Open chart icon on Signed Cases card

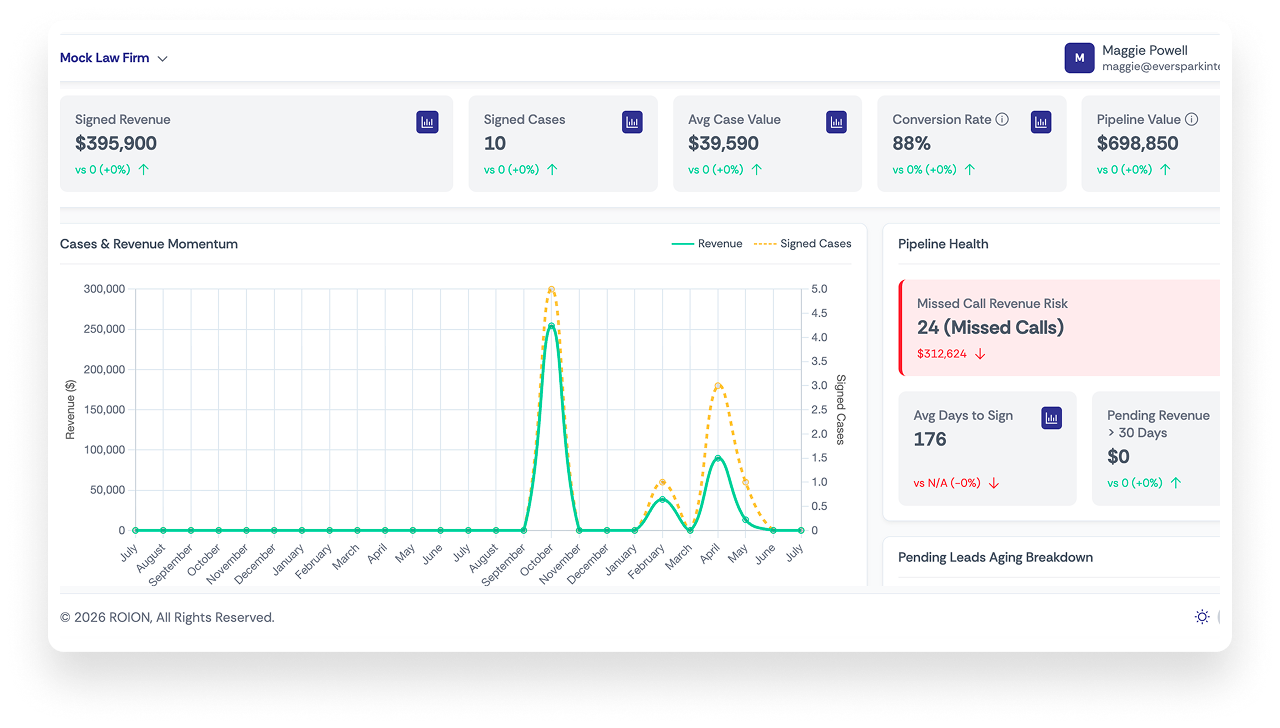632,122
